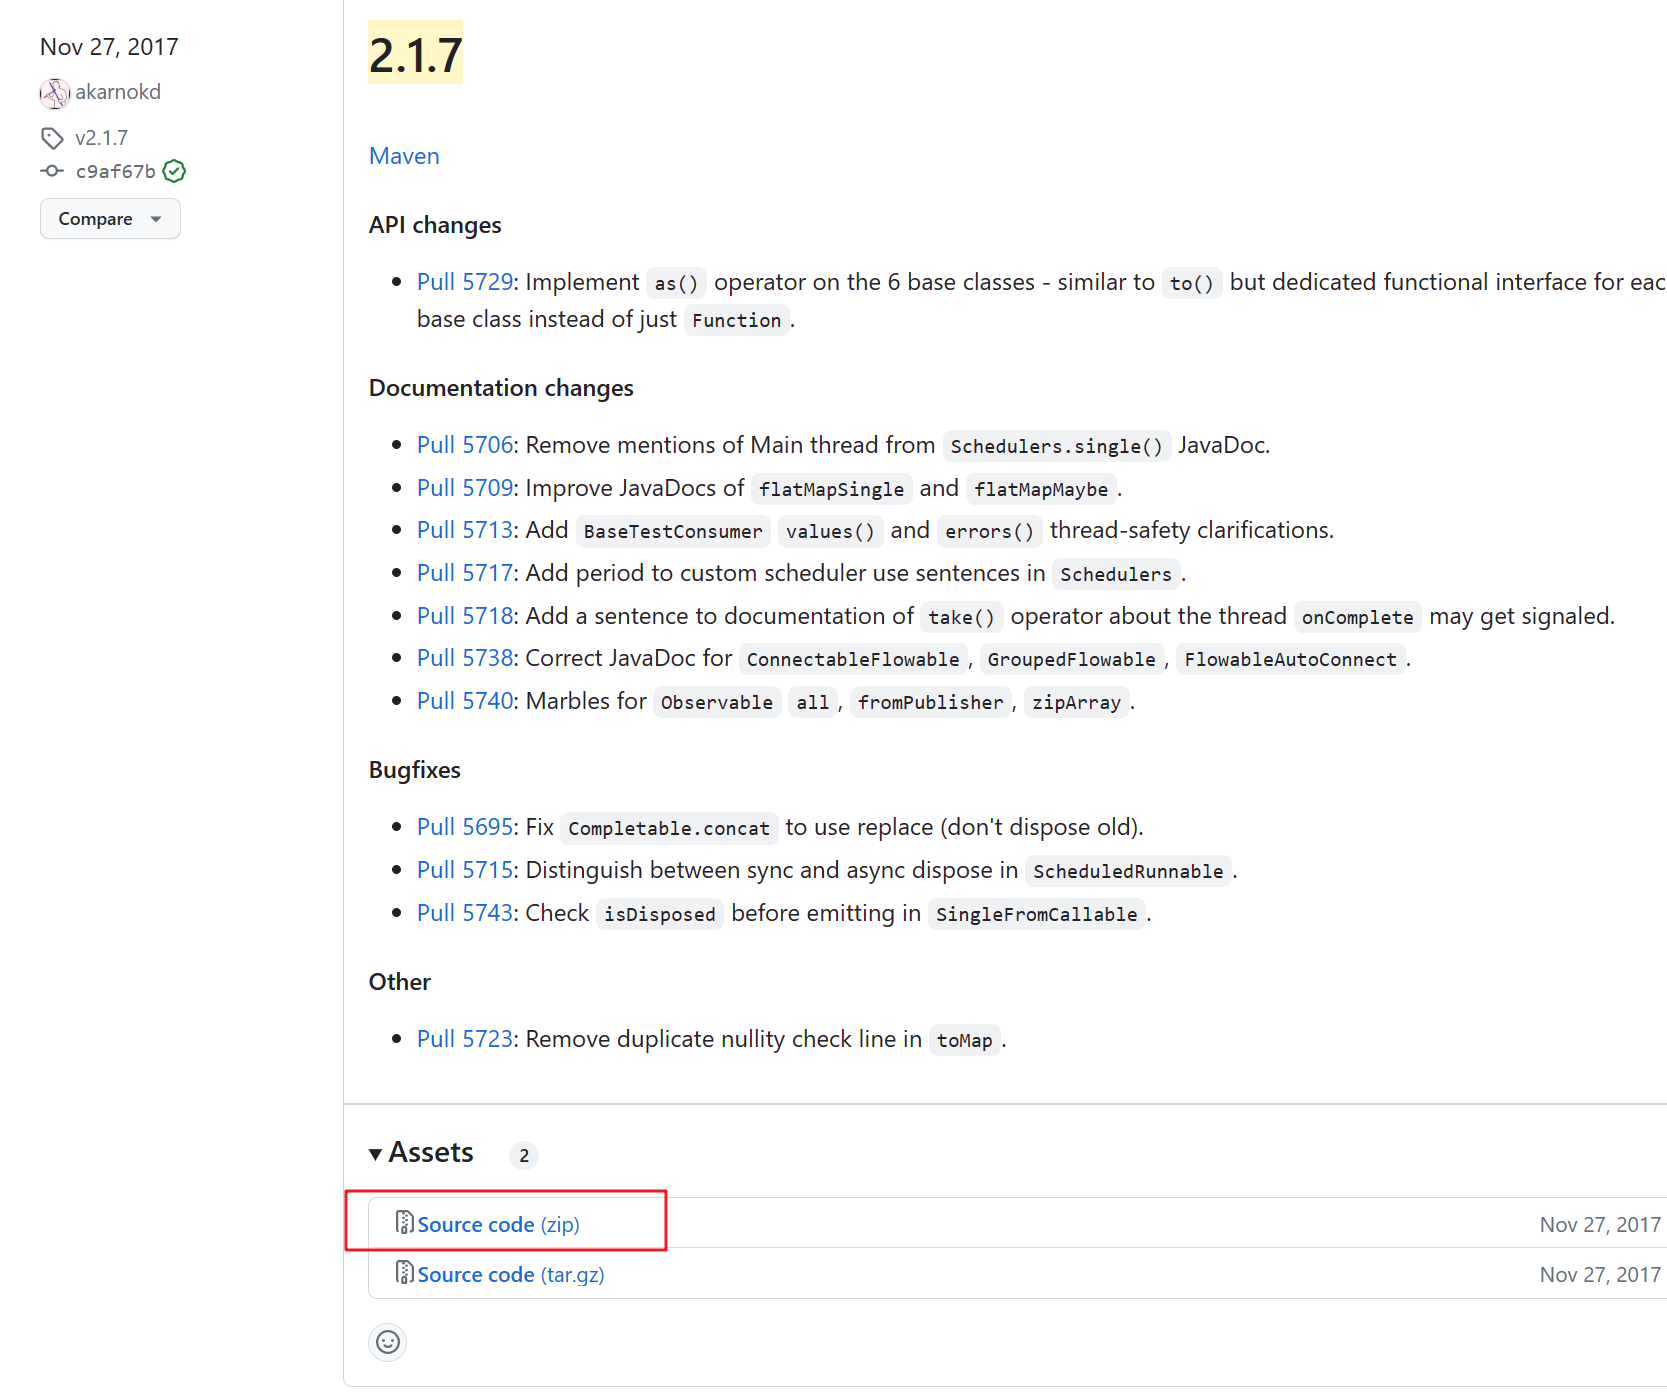Open the Maven link

pos(403,156)
